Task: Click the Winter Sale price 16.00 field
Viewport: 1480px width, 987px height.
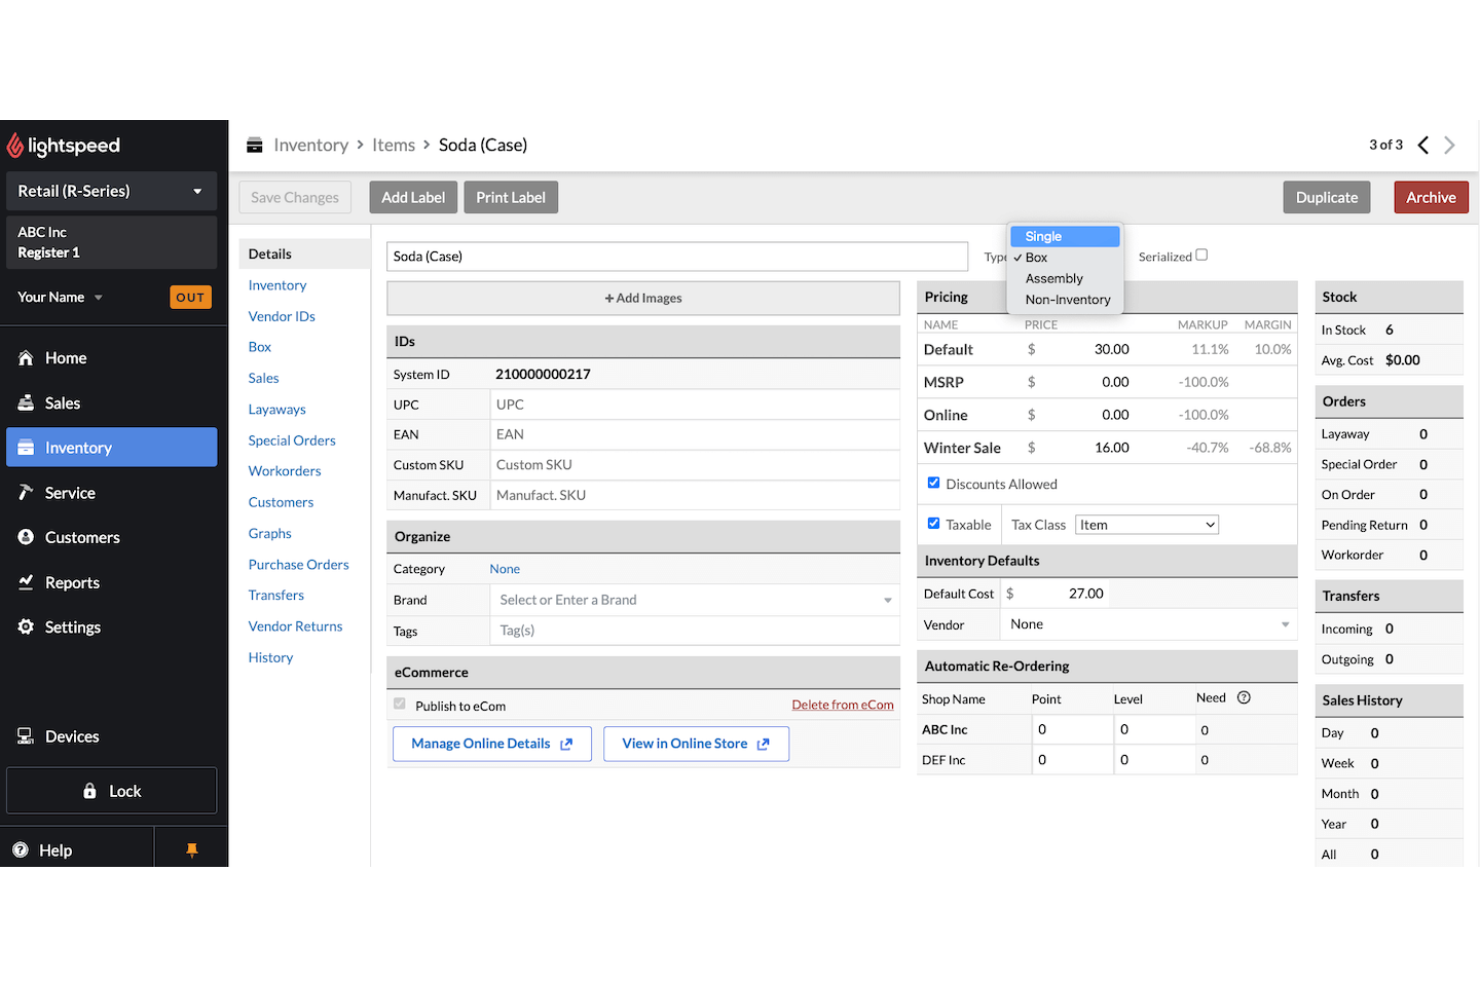Action: coord(1090,448)
